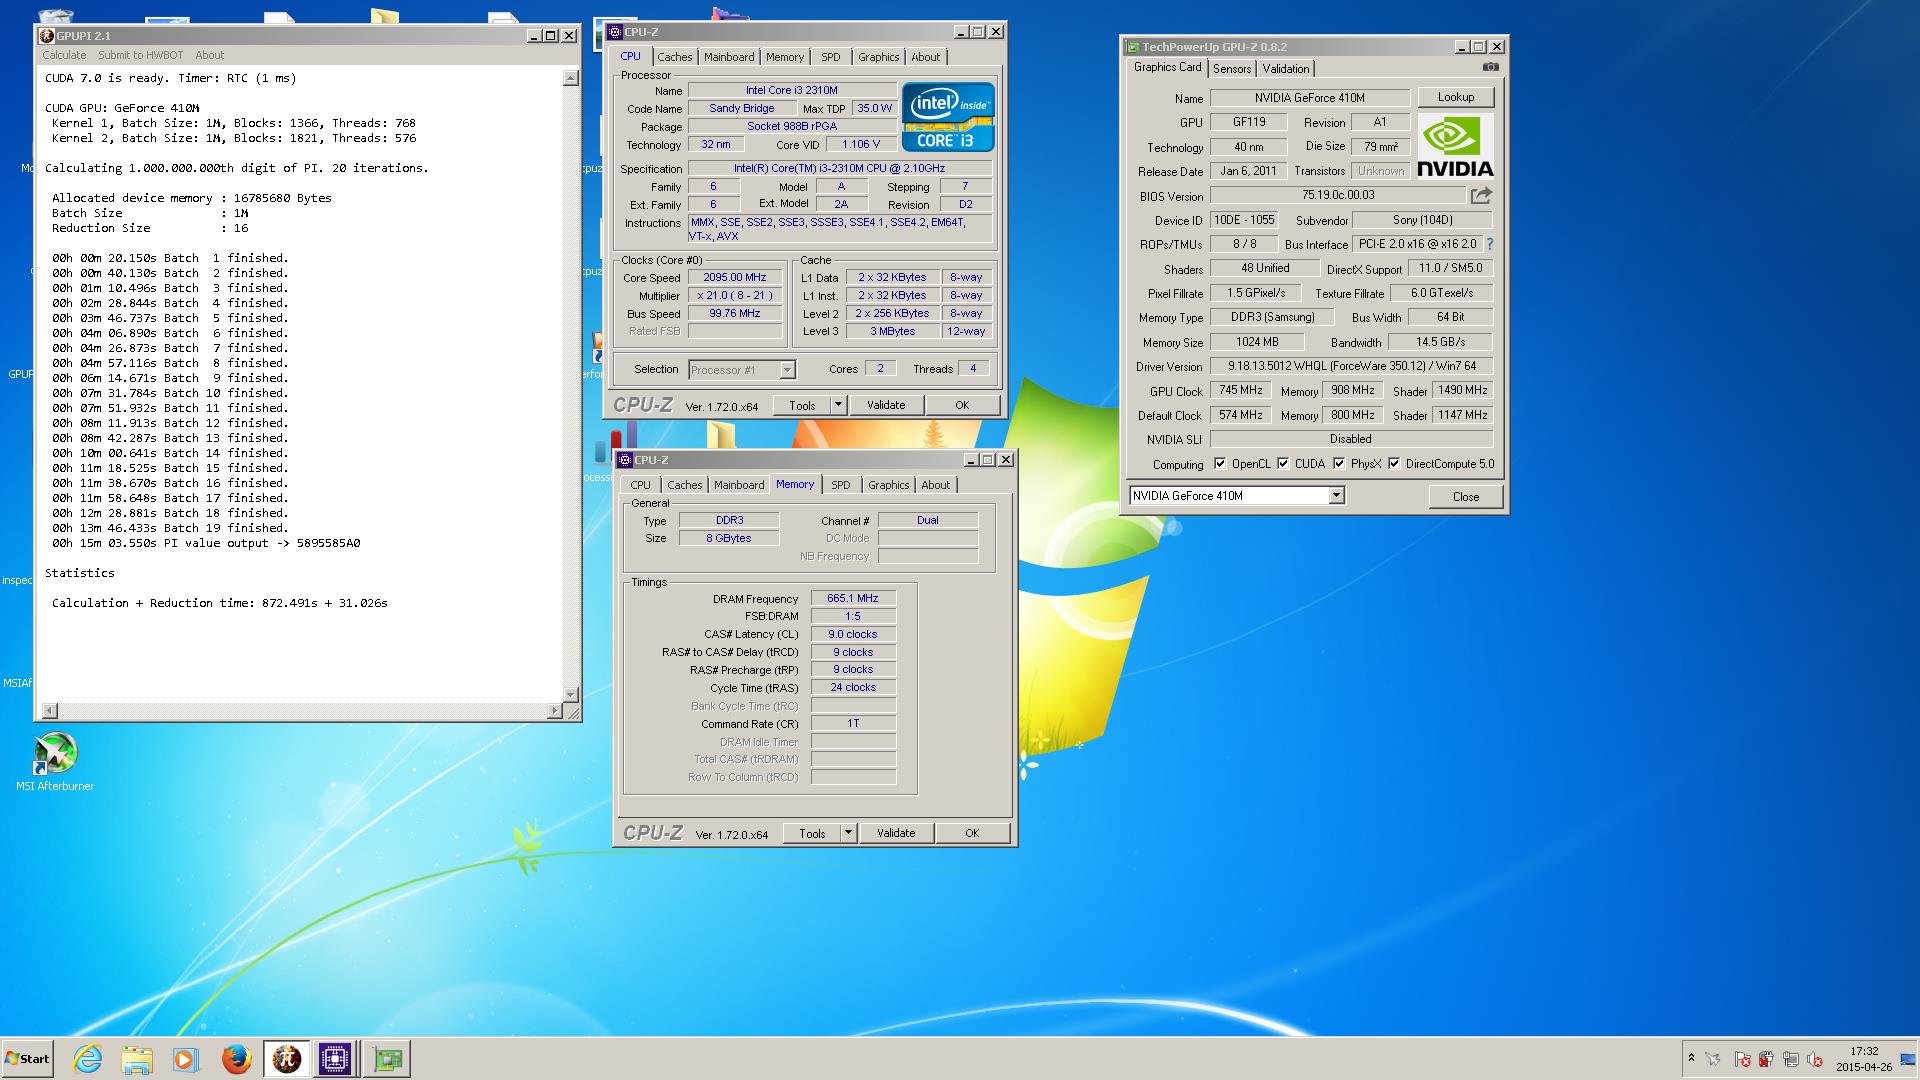Switch to Graphics tab in Memory CPU-Z window

pyautogui.click(x=889, y=485)
